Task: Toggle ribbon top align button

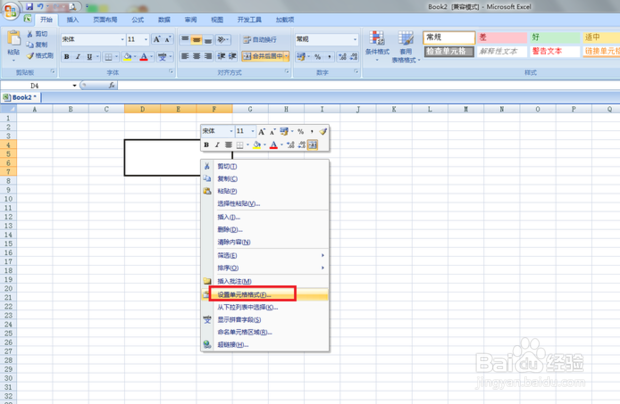Action: 185,39
